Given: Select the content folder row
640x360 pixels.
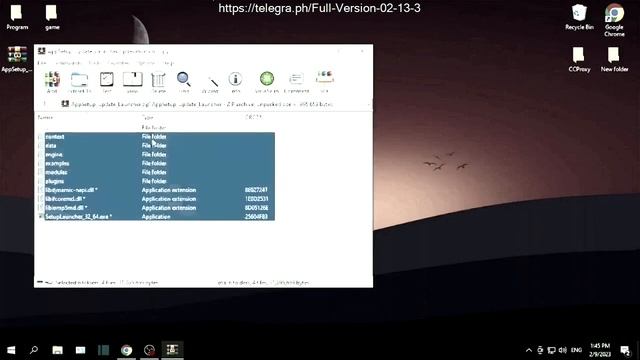Looking at the screenshot, I should 155,136.
